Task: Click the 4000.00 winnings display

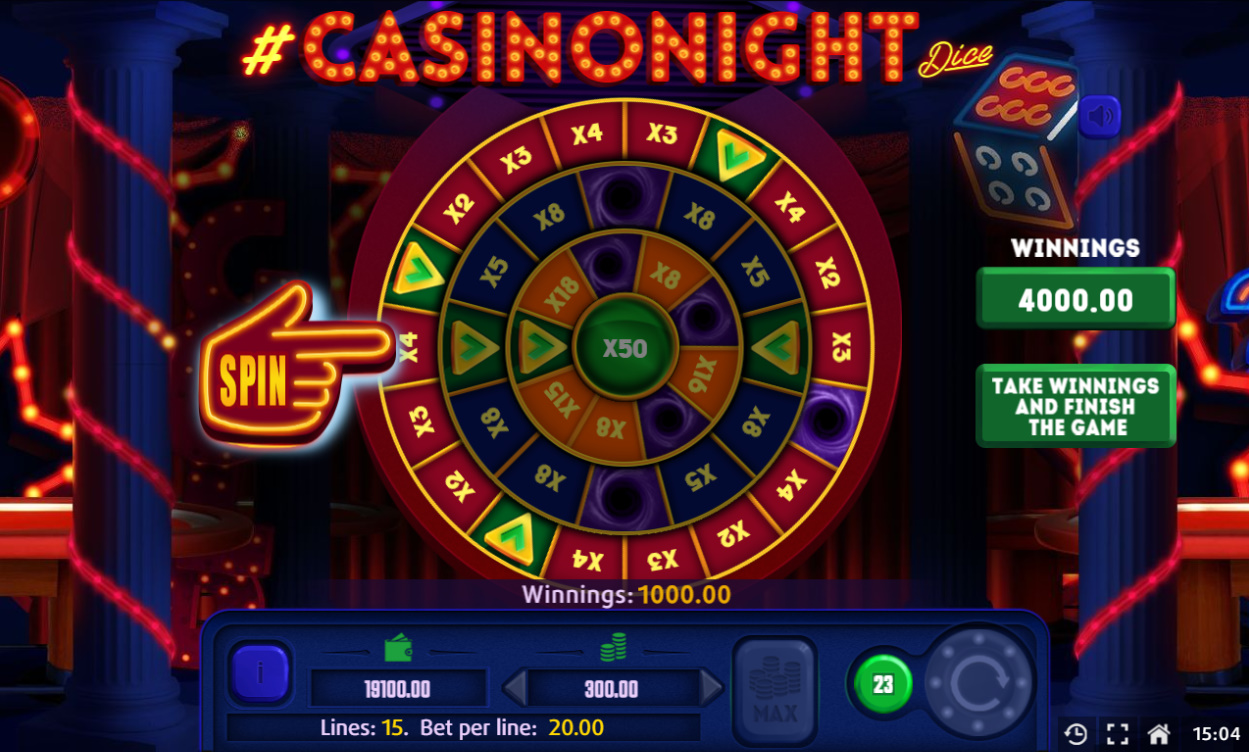Action: click(1075, 299)
